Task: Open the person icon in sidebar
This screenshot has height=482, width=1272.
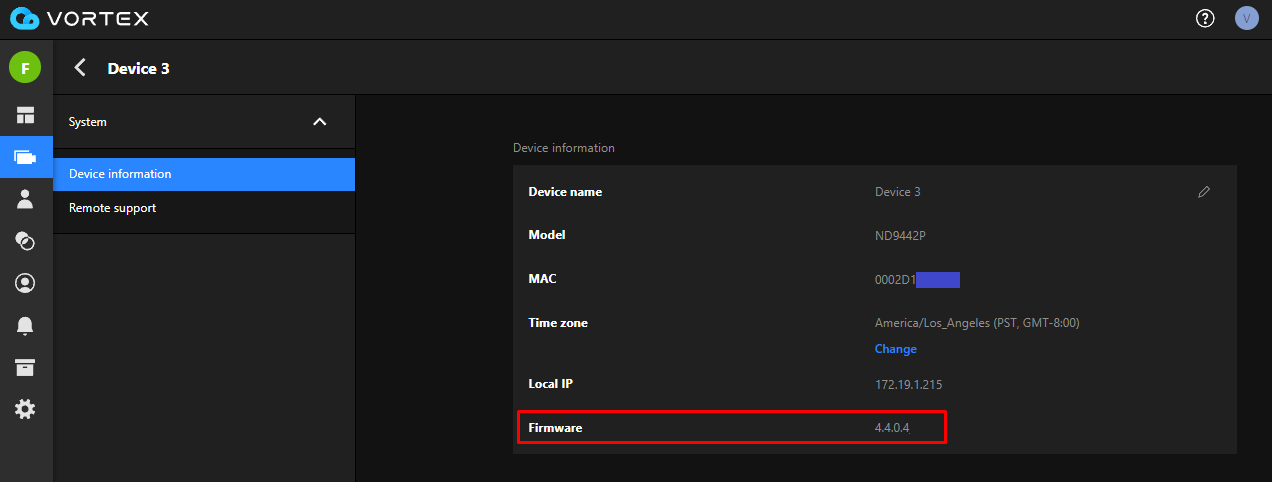Action: click(x=25, y=199)
